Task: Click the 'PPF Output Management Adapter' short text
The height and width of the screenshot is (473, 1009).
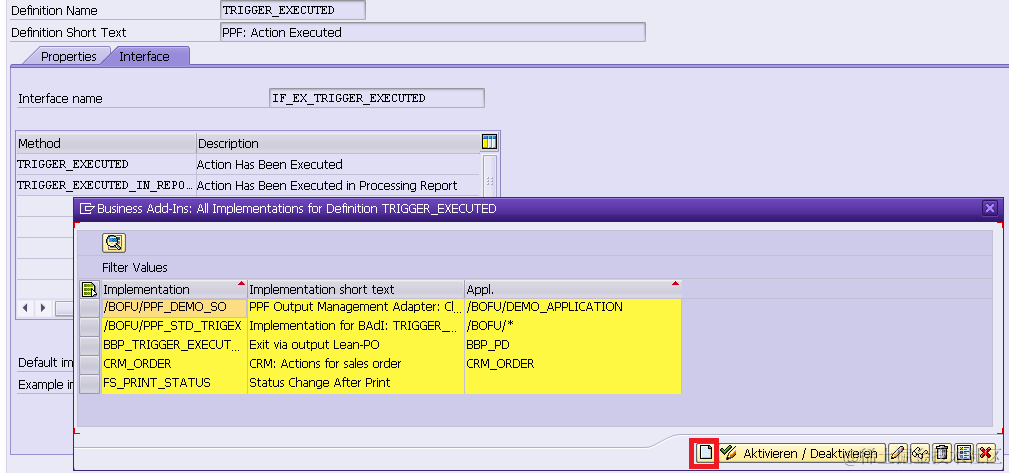Action: [355, 307]
